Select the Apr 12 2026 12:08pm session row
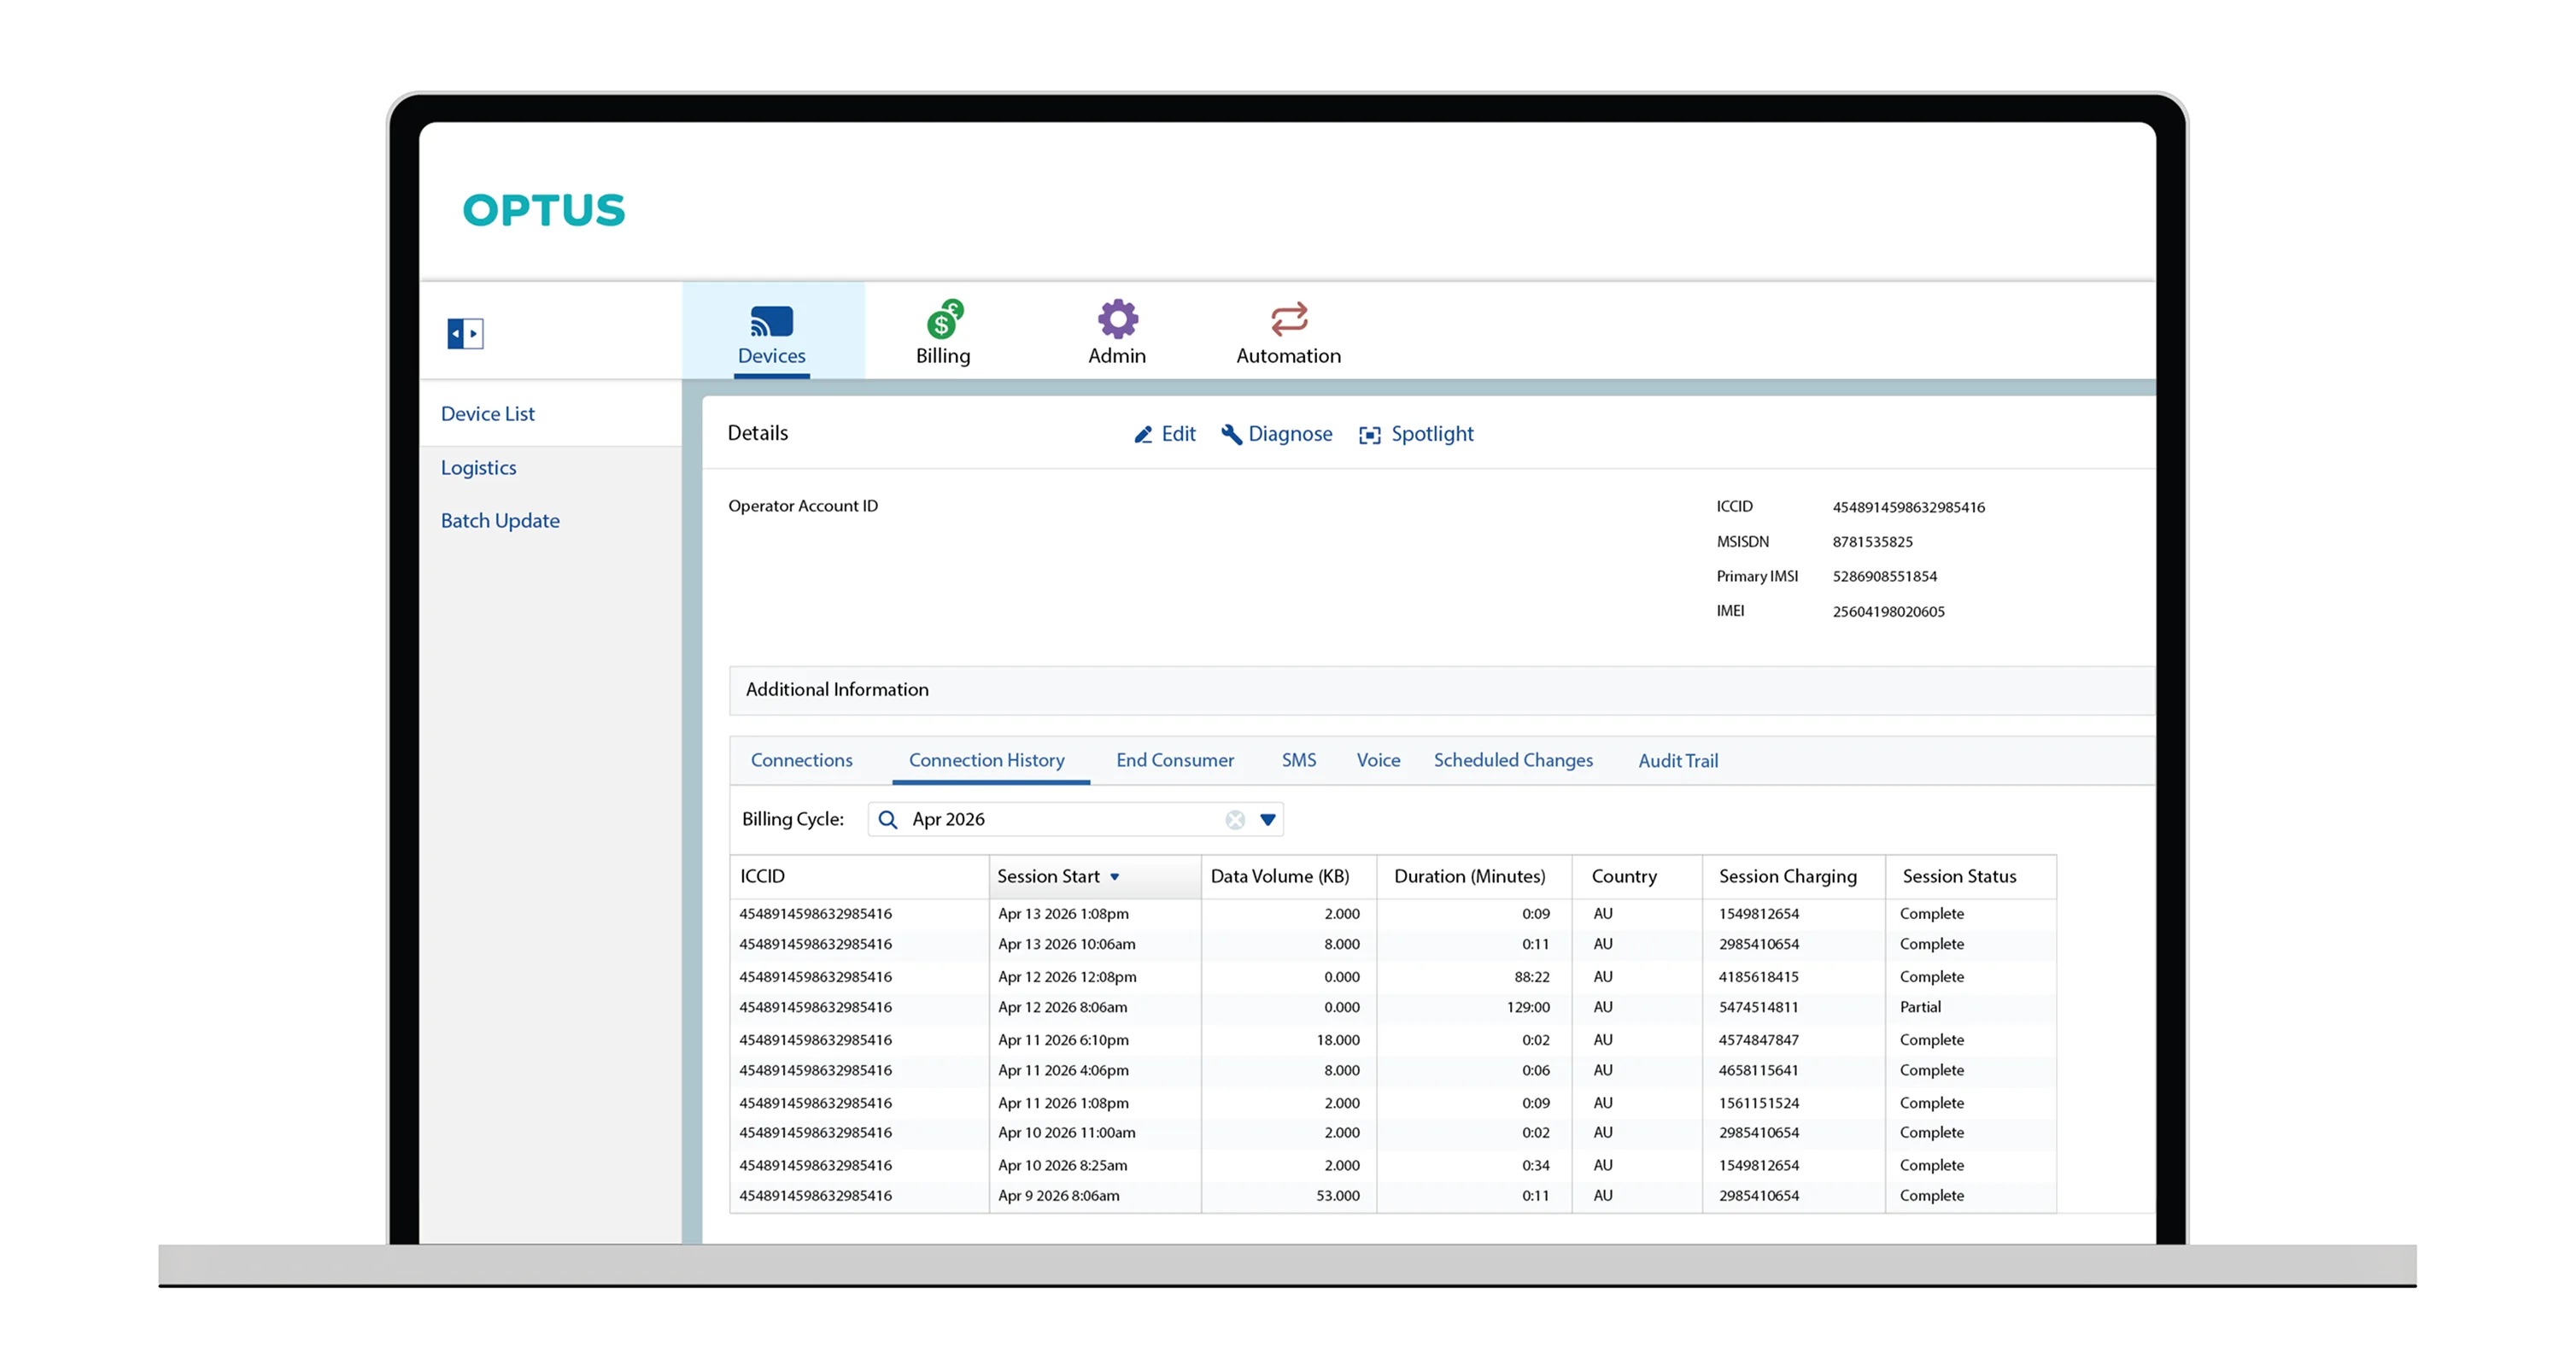This screenshot has height=1364, width=2576. tap(1393, 977)
